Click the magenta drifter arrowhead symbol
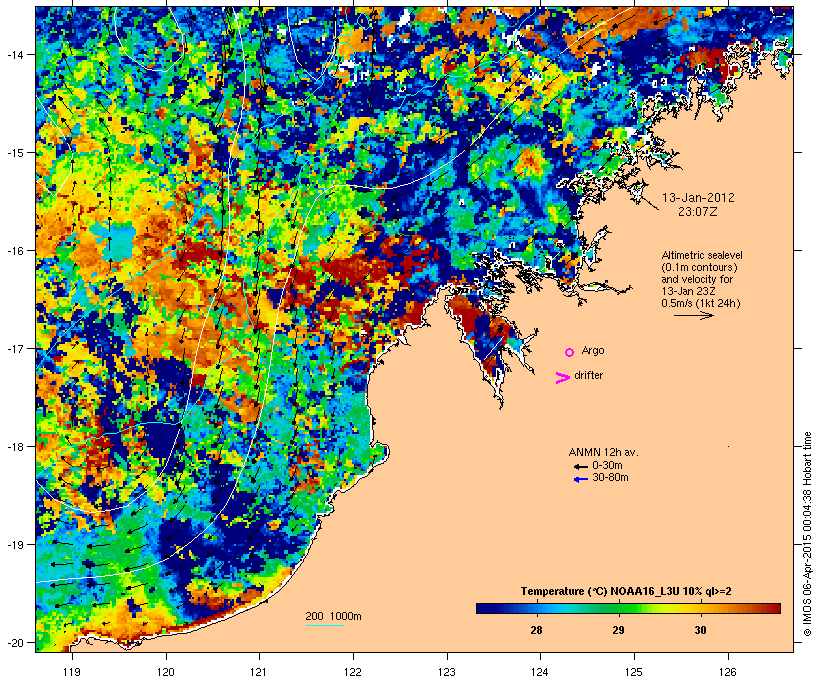Image resolution: width=820 pixels, height=680 pixels. 562,378
